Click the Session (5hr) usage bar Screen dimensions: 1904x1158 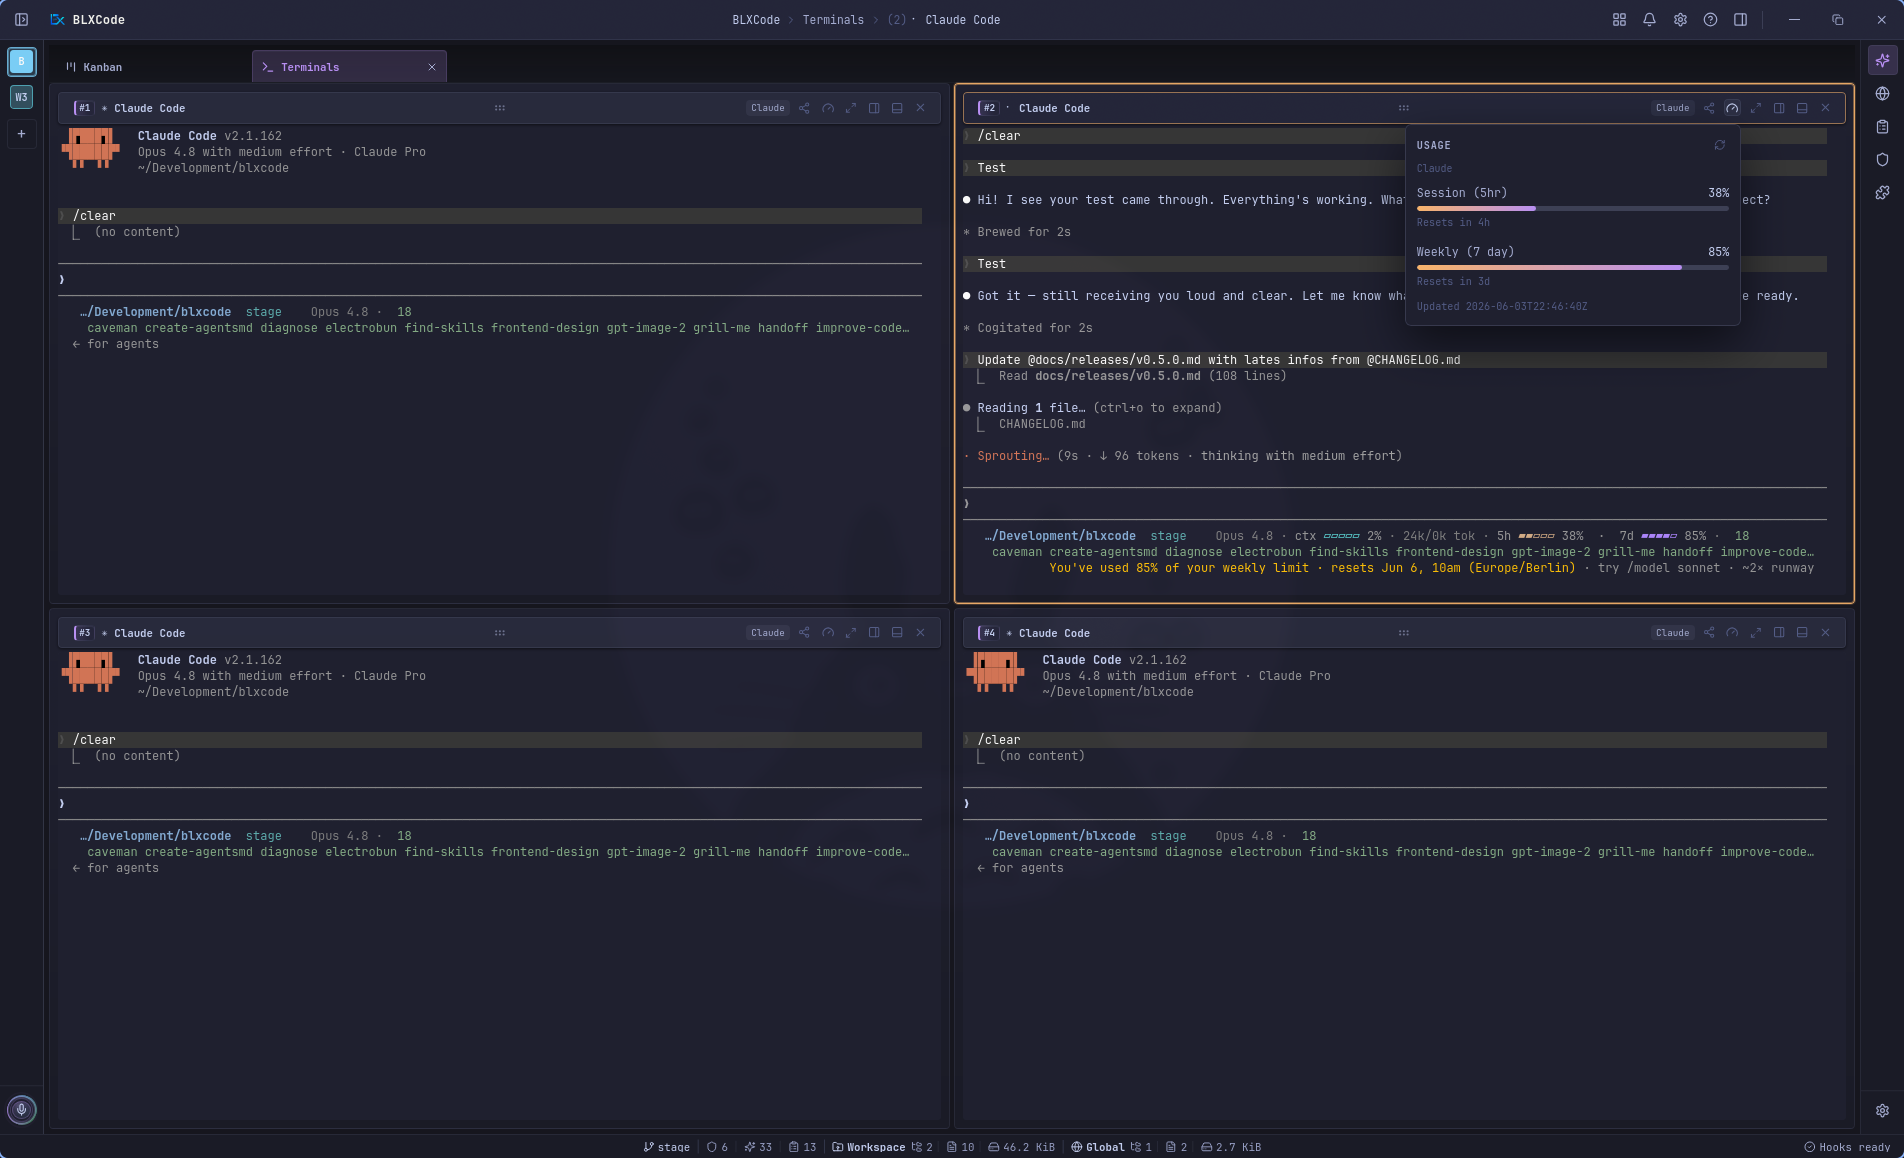point(1573,208)
